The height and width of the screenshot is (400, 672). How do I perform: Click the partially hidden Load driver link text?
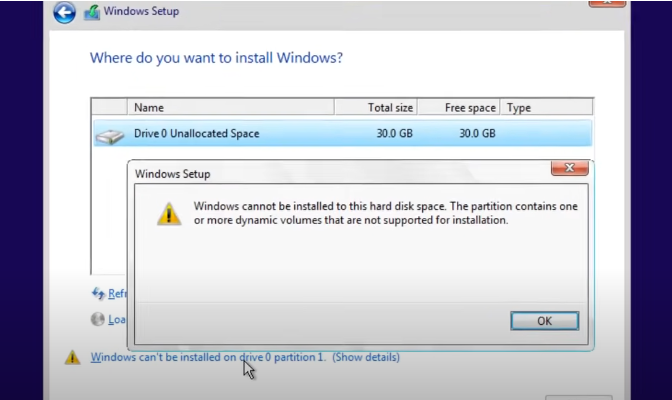coord(117,320)
